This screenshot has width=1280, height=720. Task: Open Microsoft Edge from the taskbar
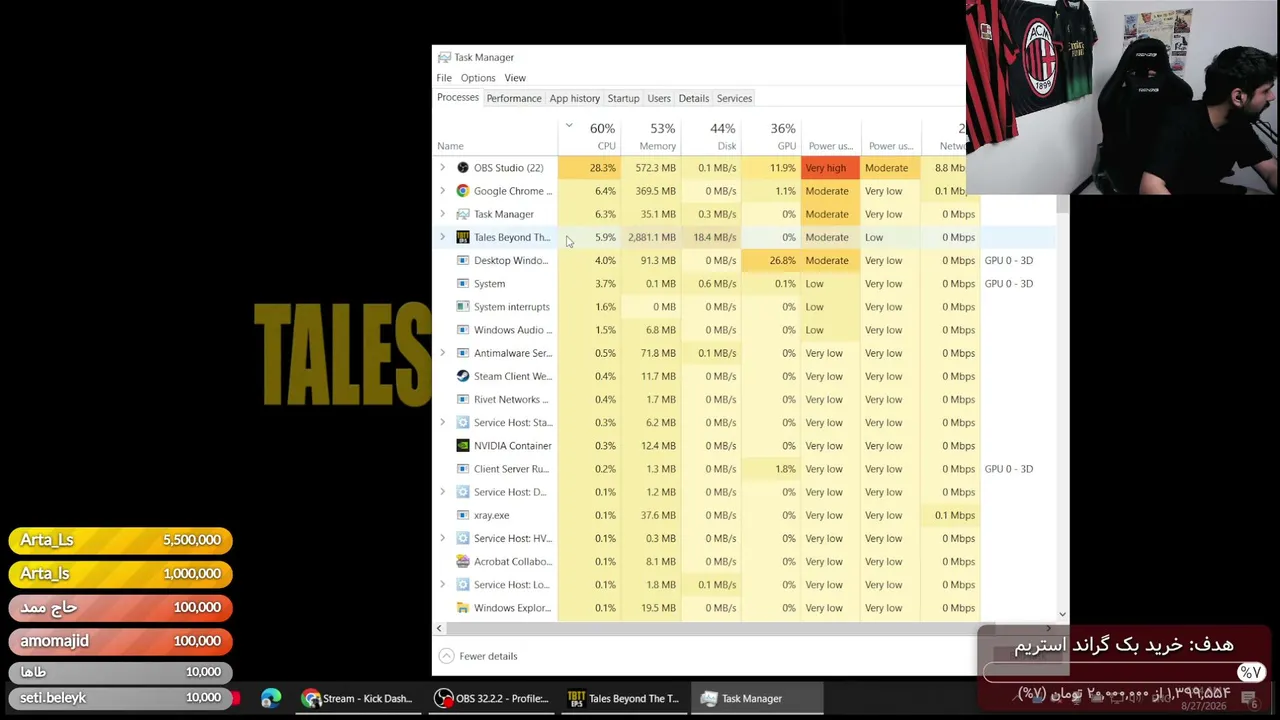point(271,699)
